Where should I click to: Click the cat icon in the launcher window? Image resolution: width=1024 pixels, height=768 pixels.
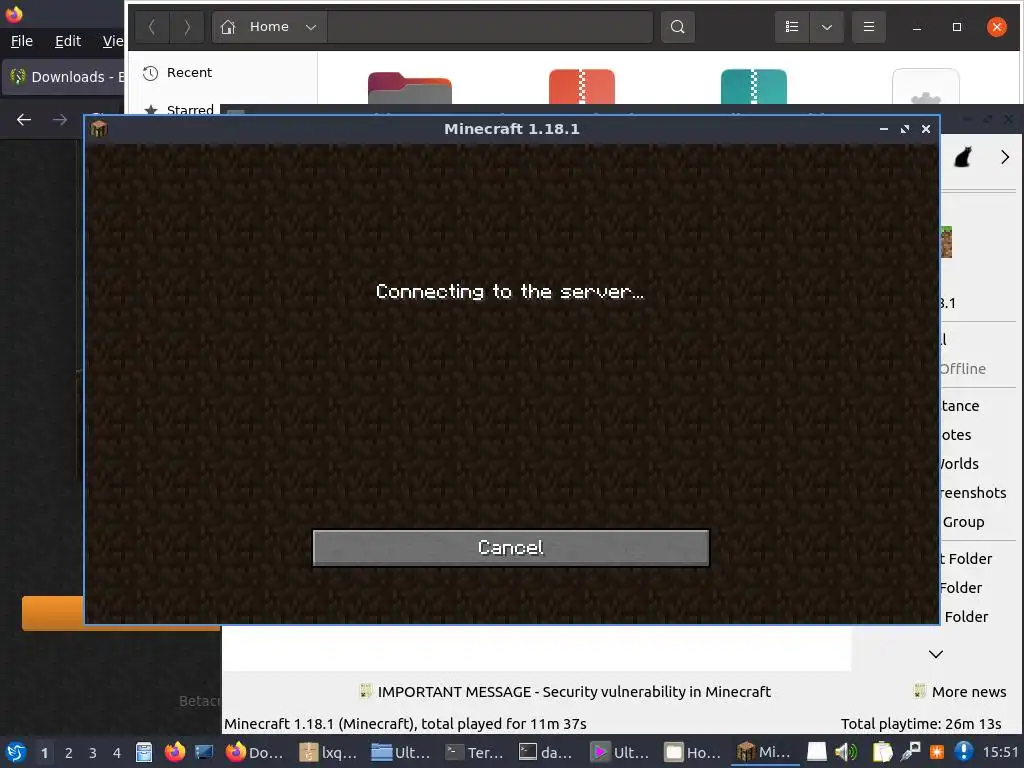click(963, 157)
